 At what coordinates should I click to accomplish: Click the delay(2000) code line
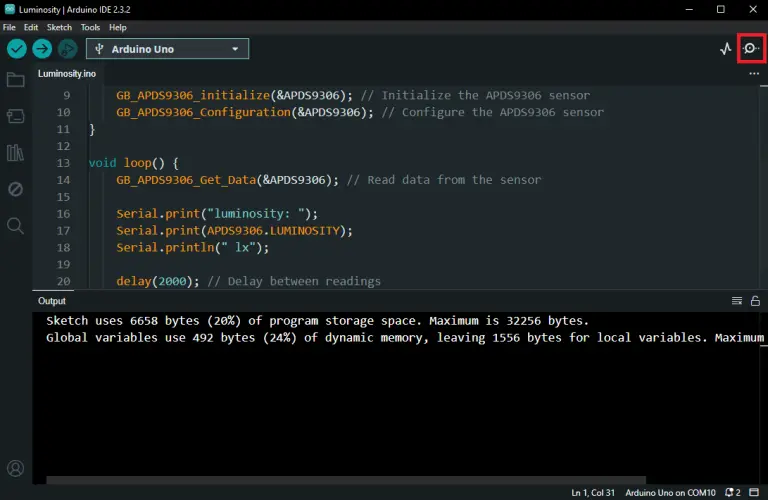tap(248, 281)
